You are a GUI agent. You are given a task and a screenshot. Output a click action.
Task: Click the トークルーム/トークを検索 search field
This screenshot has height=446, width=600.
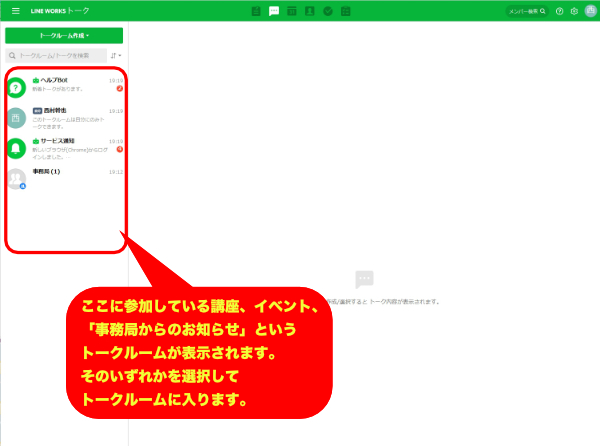[58, 55]
